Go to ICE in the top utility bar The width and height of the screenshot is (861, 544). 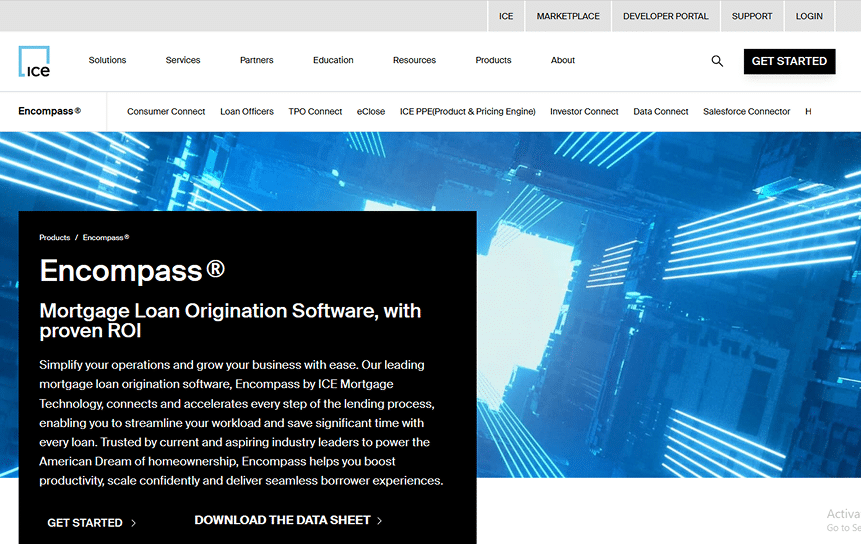506,16
